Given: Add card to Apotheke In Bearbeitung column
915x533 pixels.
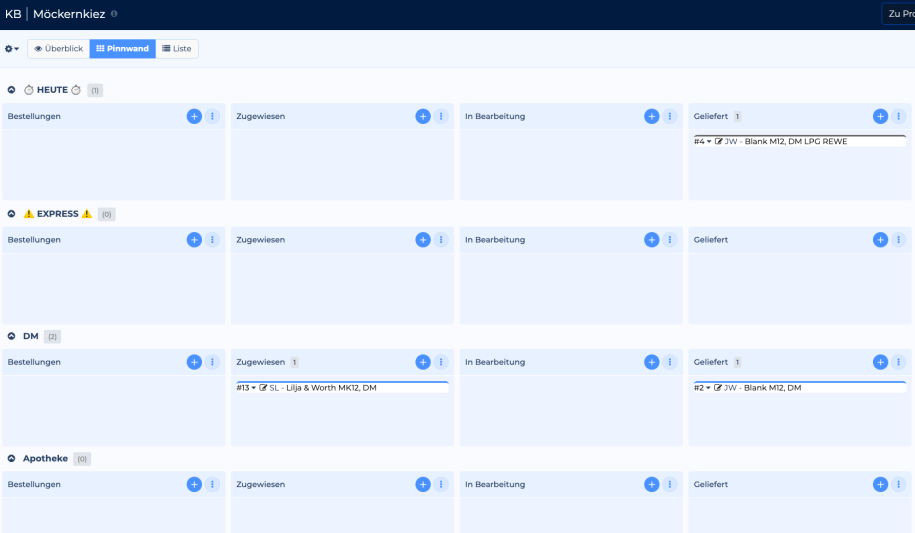Looking at the screenshot, I should pos(652,485).
